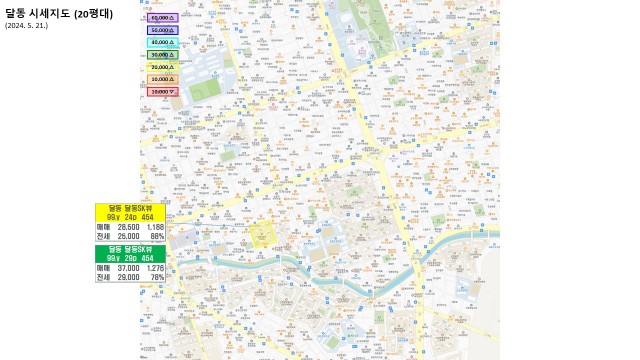Screen dimensions: 640x360
Task: Click the green 30,000 legend box
Action: pos(162,55)
